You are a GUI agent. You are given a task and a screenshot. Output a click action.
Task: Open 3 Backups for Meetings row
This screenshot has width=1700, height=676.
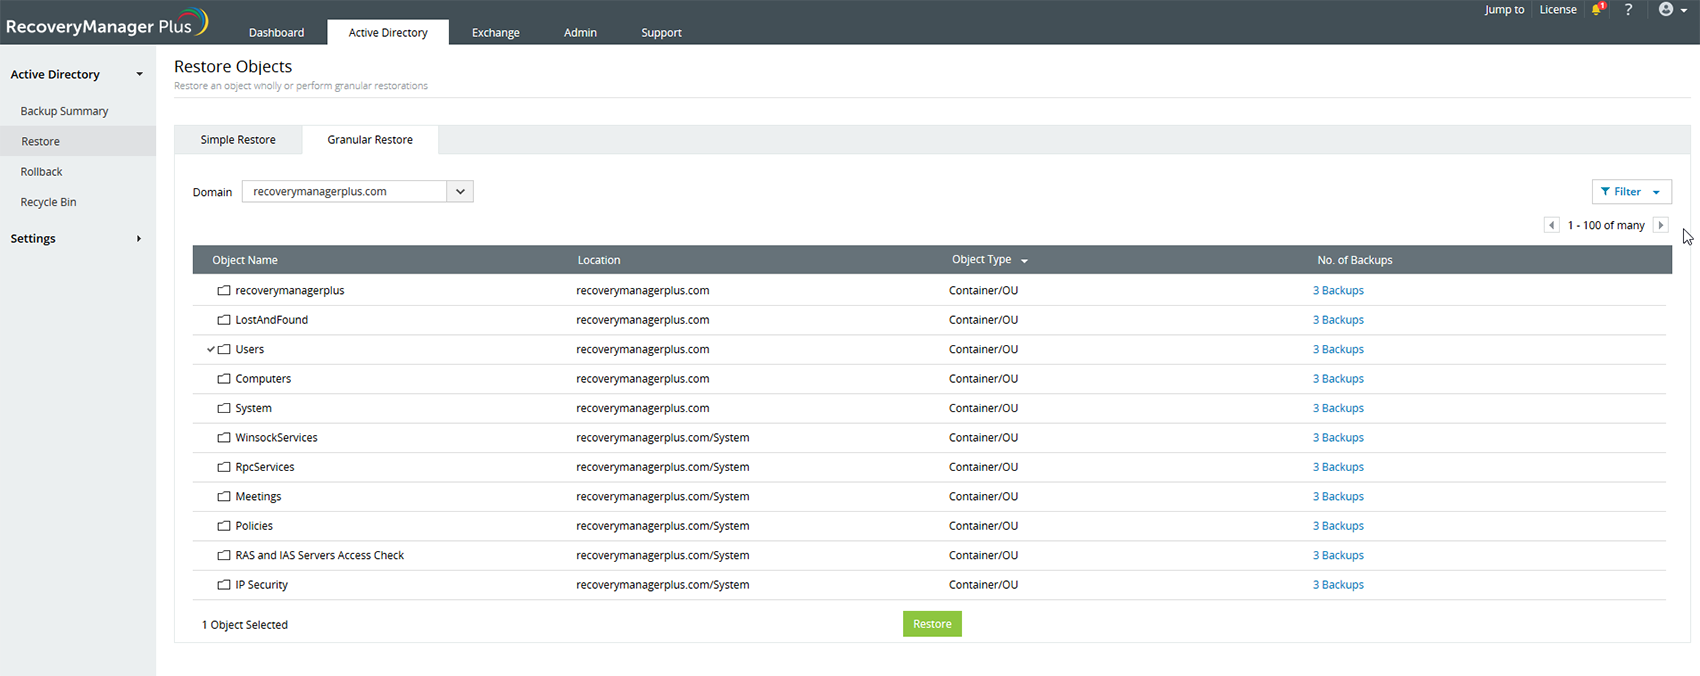[1338, 497]
